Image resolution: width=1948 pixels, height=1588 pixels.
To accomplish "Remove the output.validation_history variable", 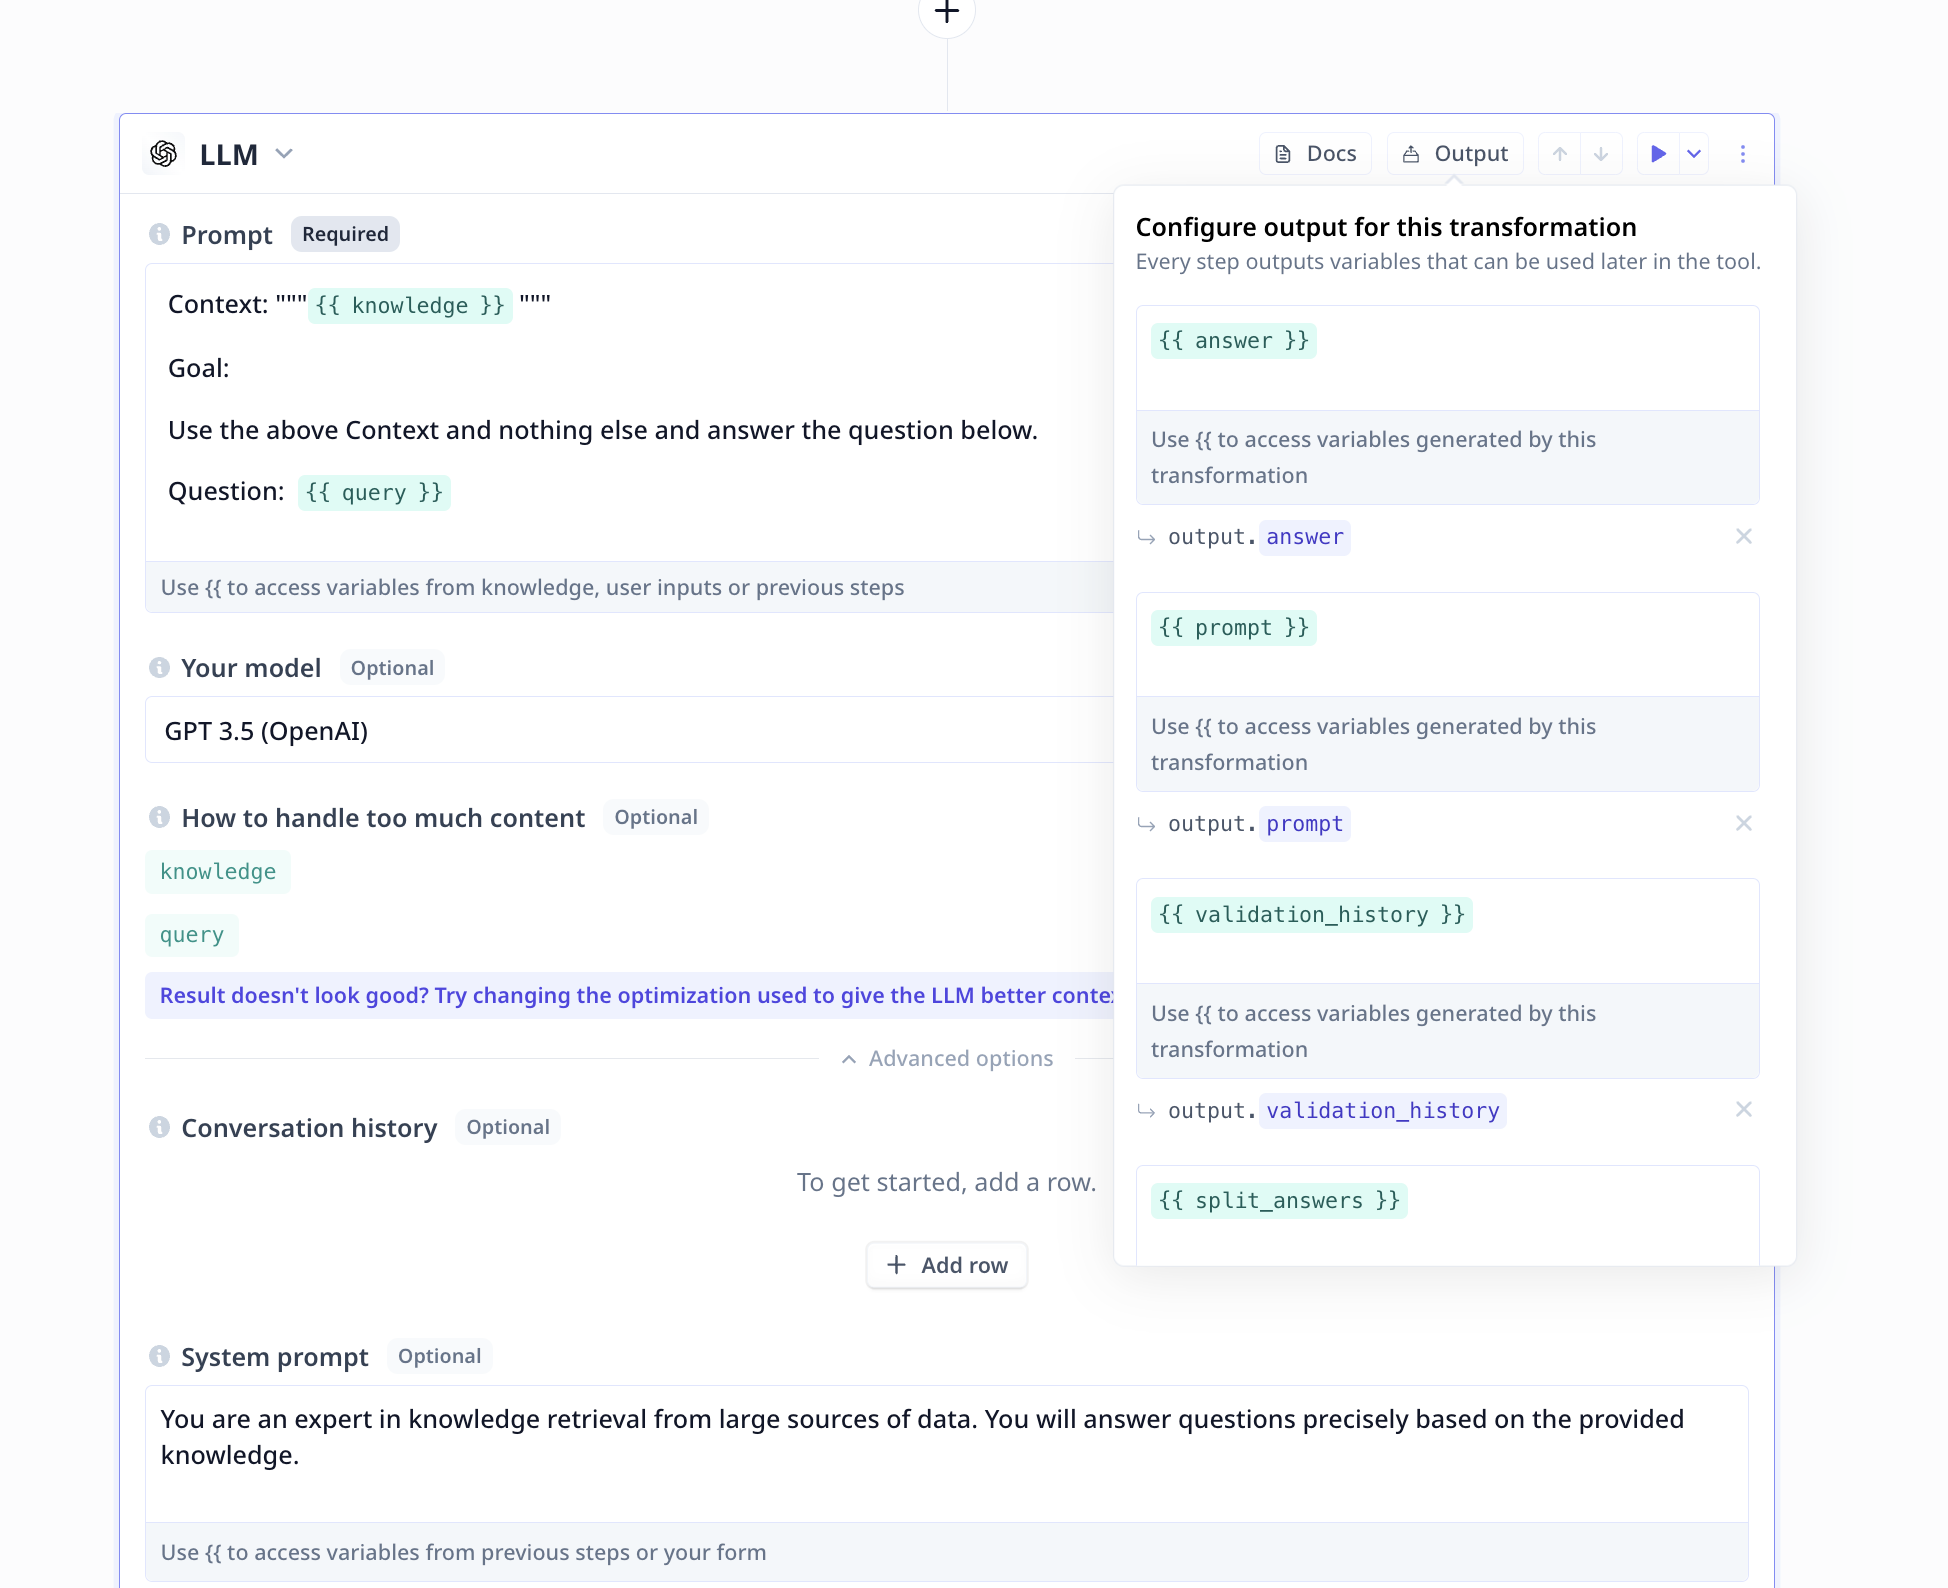I will click(1743, 1110).
